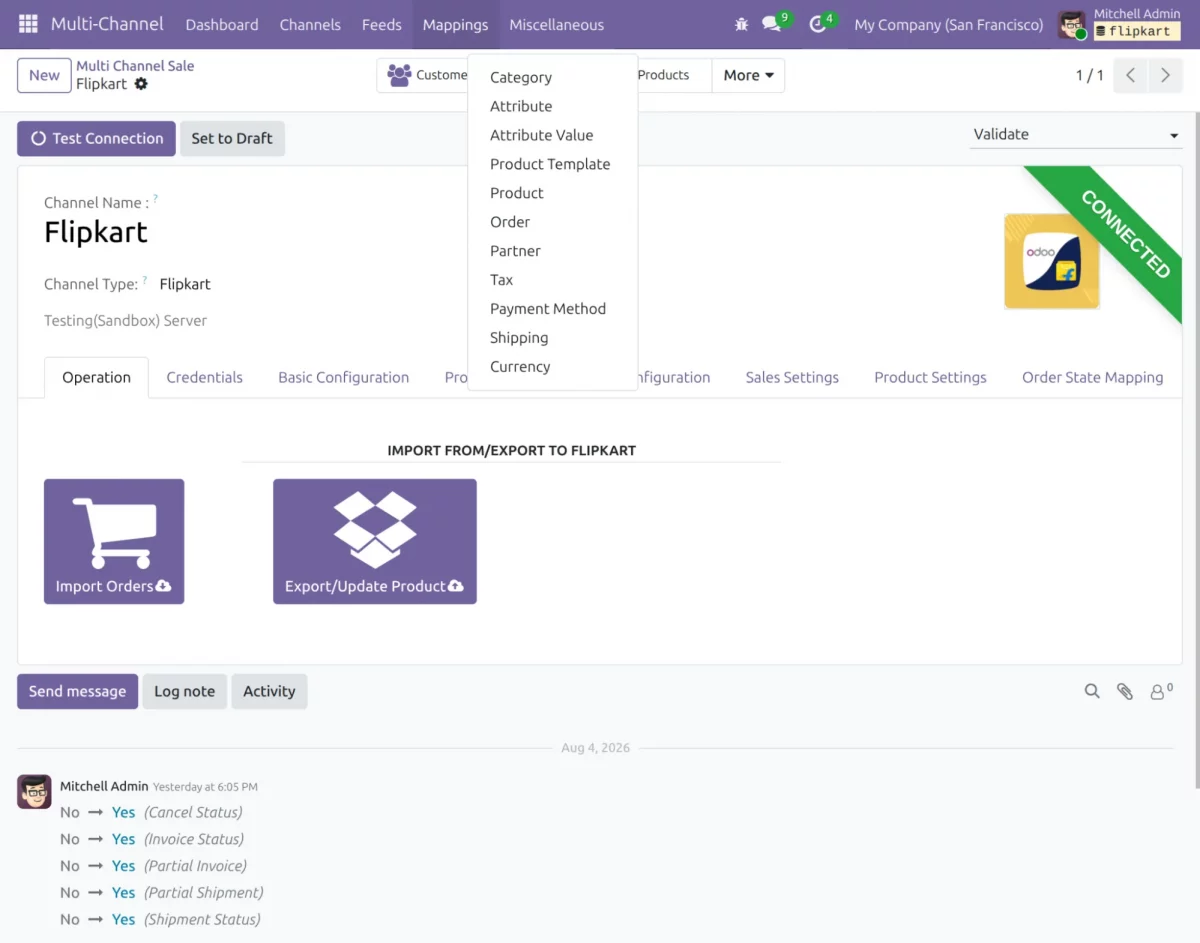Screen dimensions: 1200x943
Task: Go to next record arrow
Action: [1165, 75]
